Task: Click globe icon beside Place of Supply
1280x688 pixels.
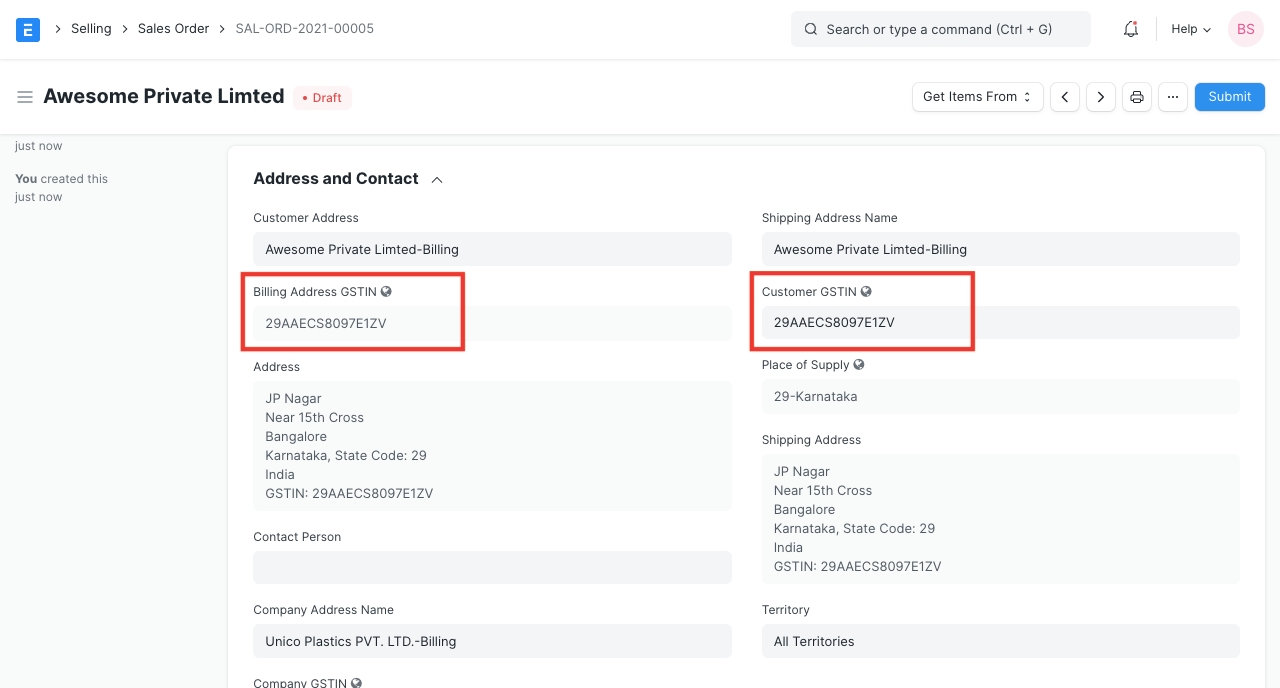Action: [x=859, y=365]
